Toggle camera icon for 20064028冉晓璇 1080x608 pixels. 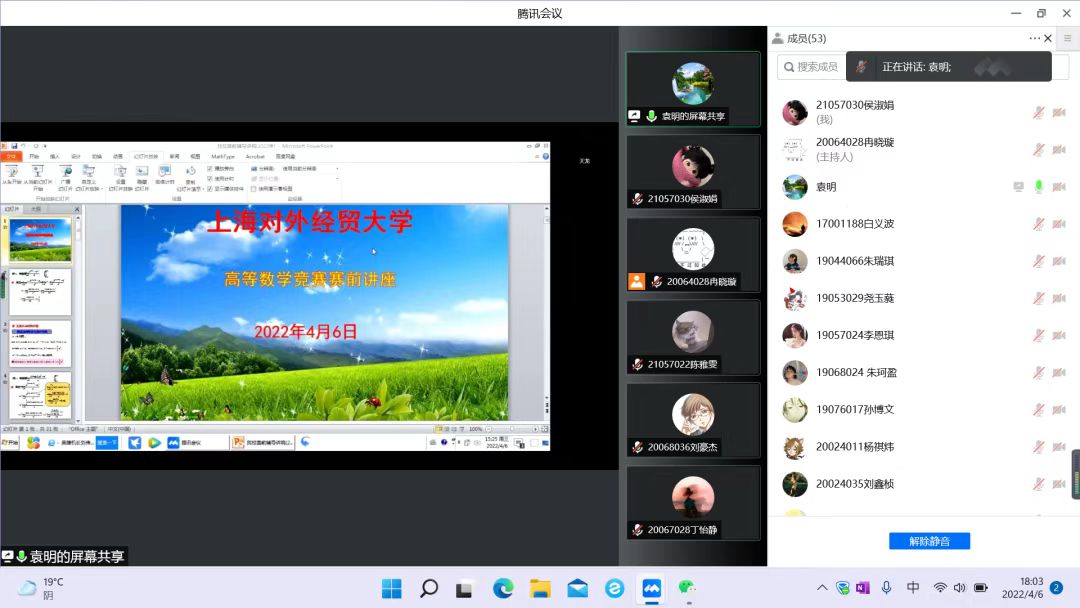pyautogui.click(x=1058, y=149)
